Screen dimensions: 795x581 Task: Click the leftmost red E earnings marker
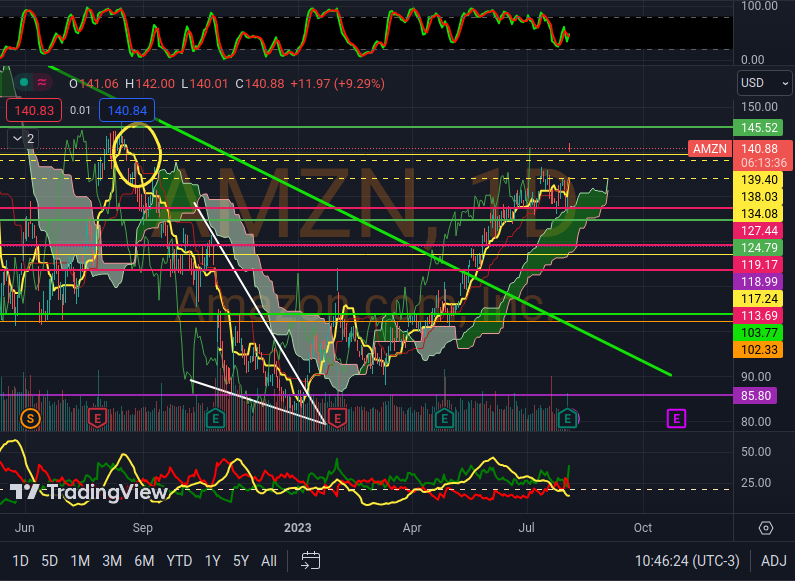coord(98,417)
